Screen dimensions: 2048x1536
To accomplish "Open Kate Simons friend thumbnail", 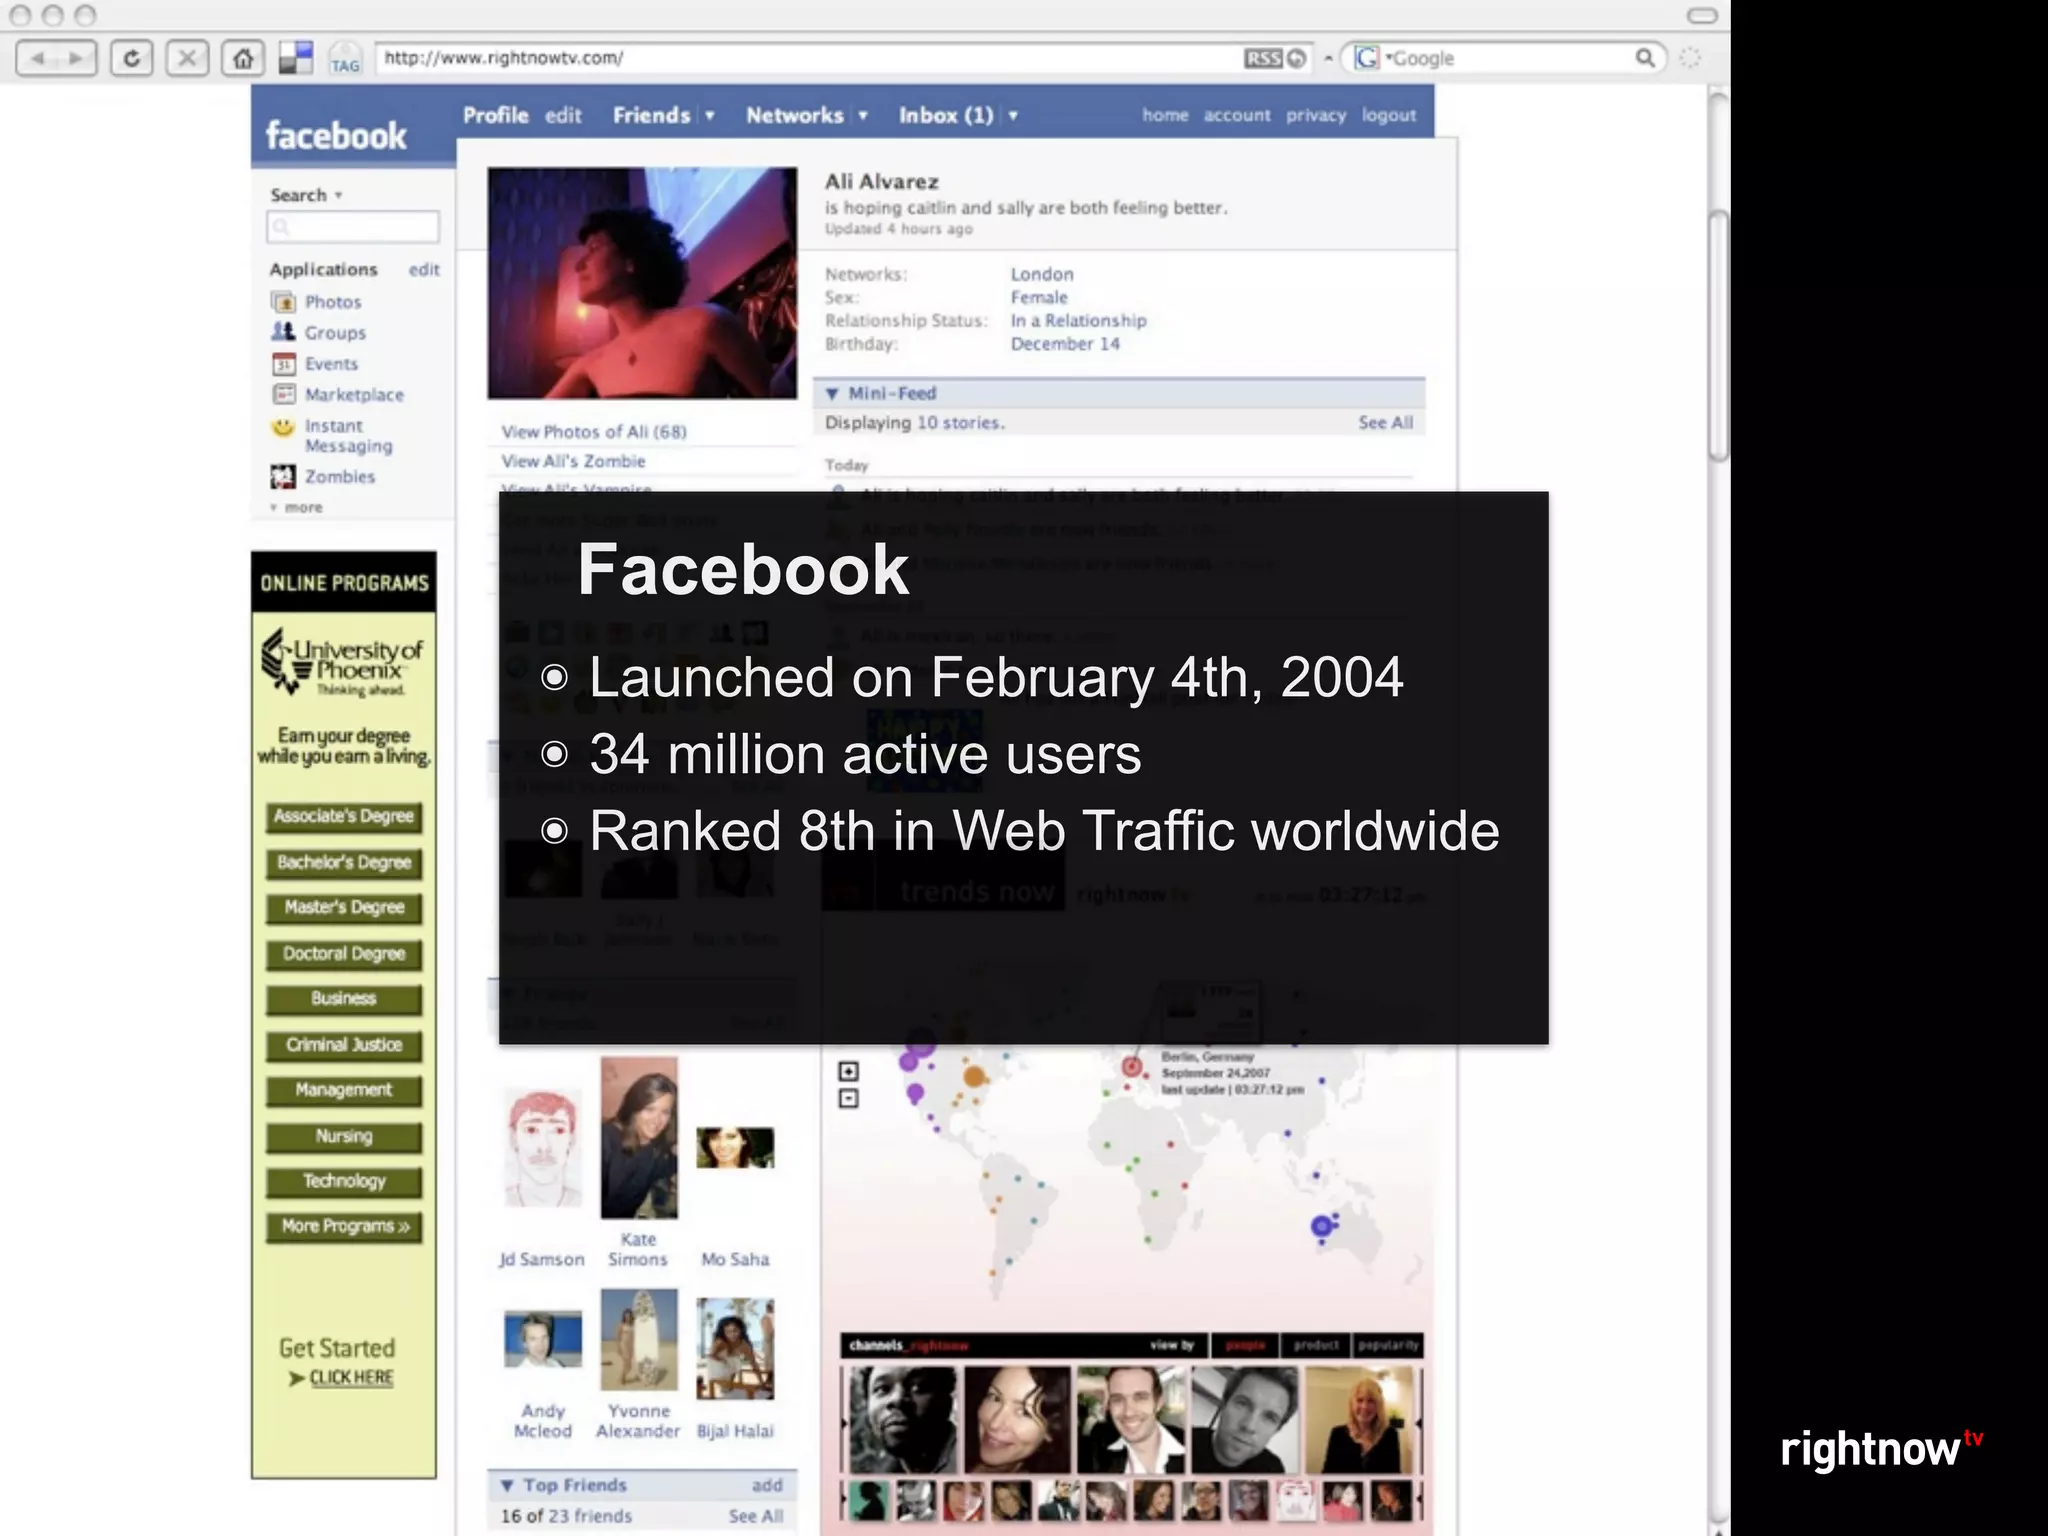I will [x=639, y=1138].
